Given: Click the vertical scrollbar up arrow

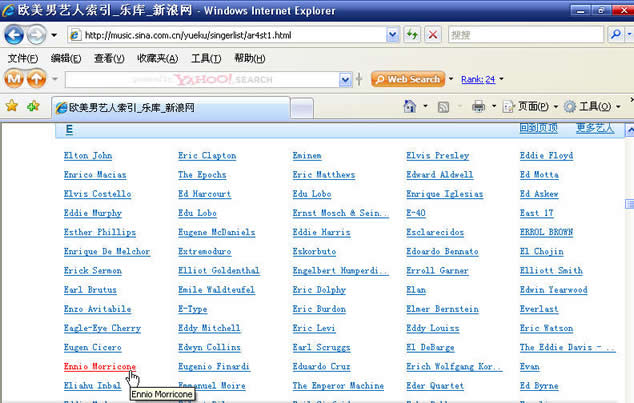Looking at the screenshot, I should pos(630,130).
